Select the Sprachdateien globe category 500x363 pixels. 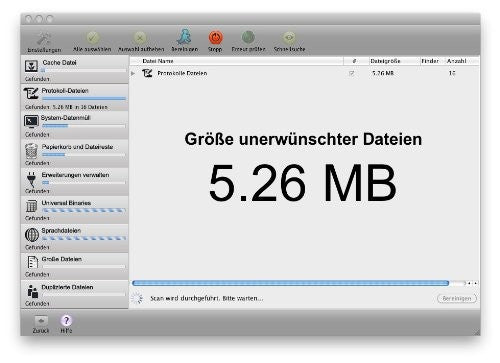(x=75, y=238)
